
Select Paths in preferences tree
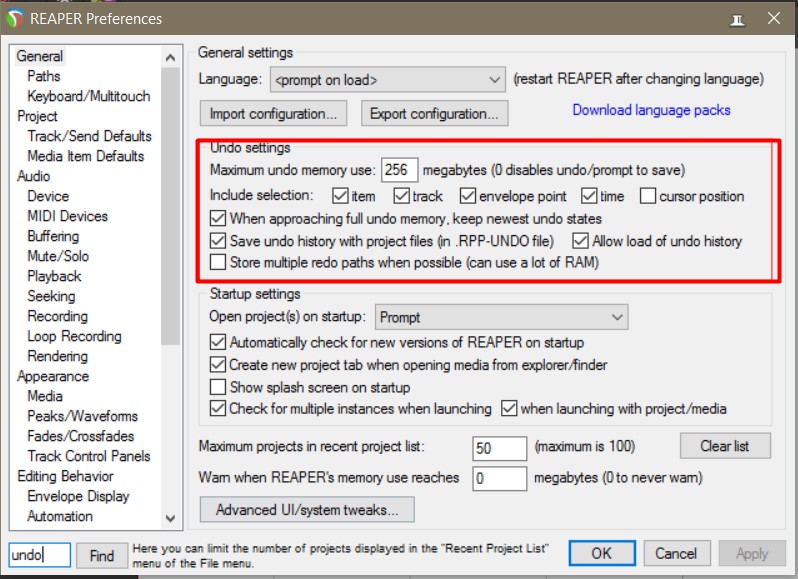44,76
